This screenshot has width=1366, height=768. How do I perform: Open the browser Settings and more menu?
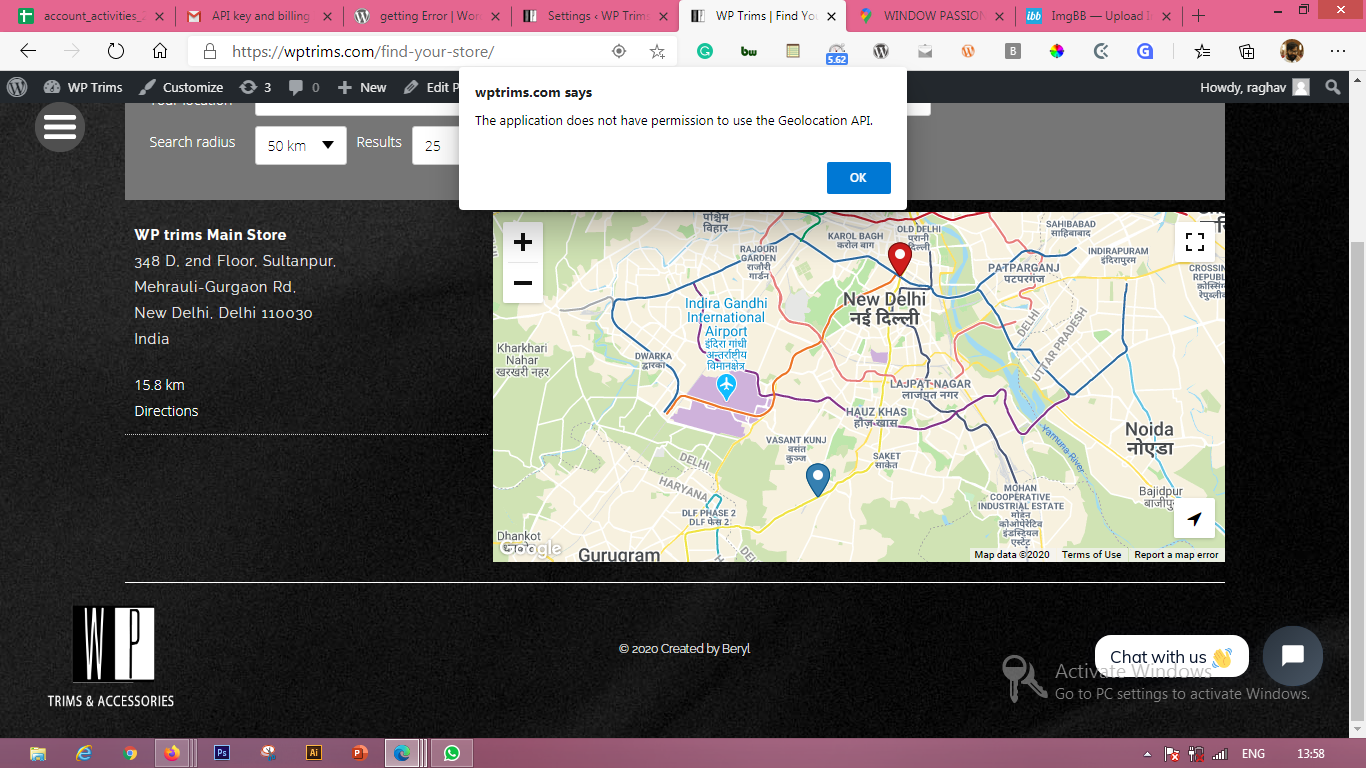click(1338, 51)
